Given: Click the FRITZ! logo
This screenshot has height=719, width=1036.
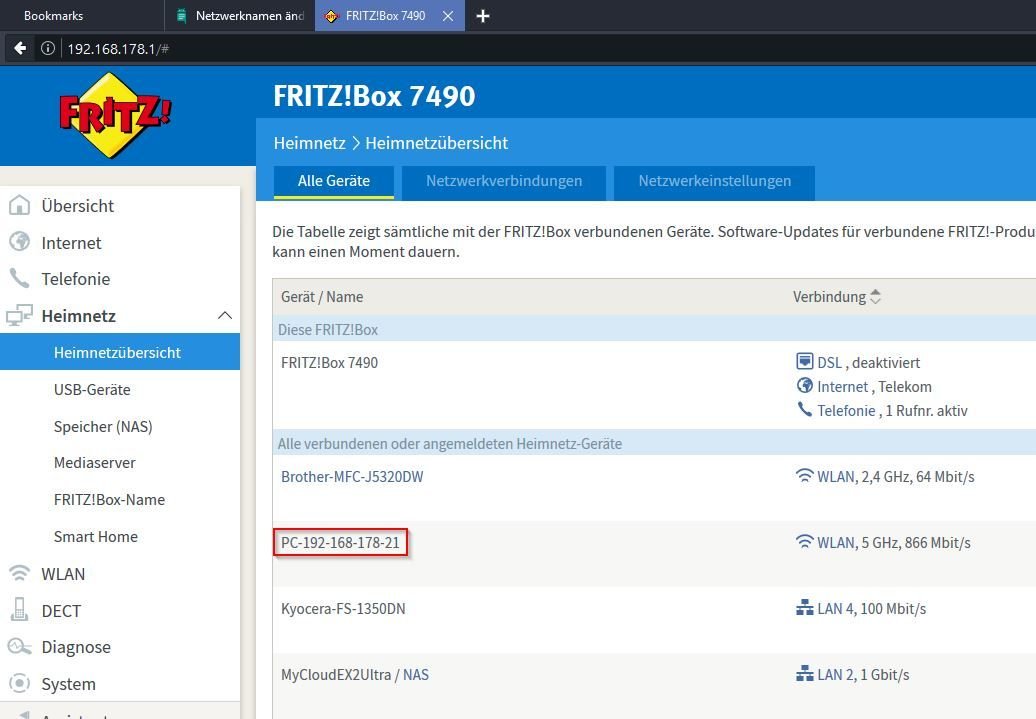Looking at the screenshot, I should coord(115,116).
